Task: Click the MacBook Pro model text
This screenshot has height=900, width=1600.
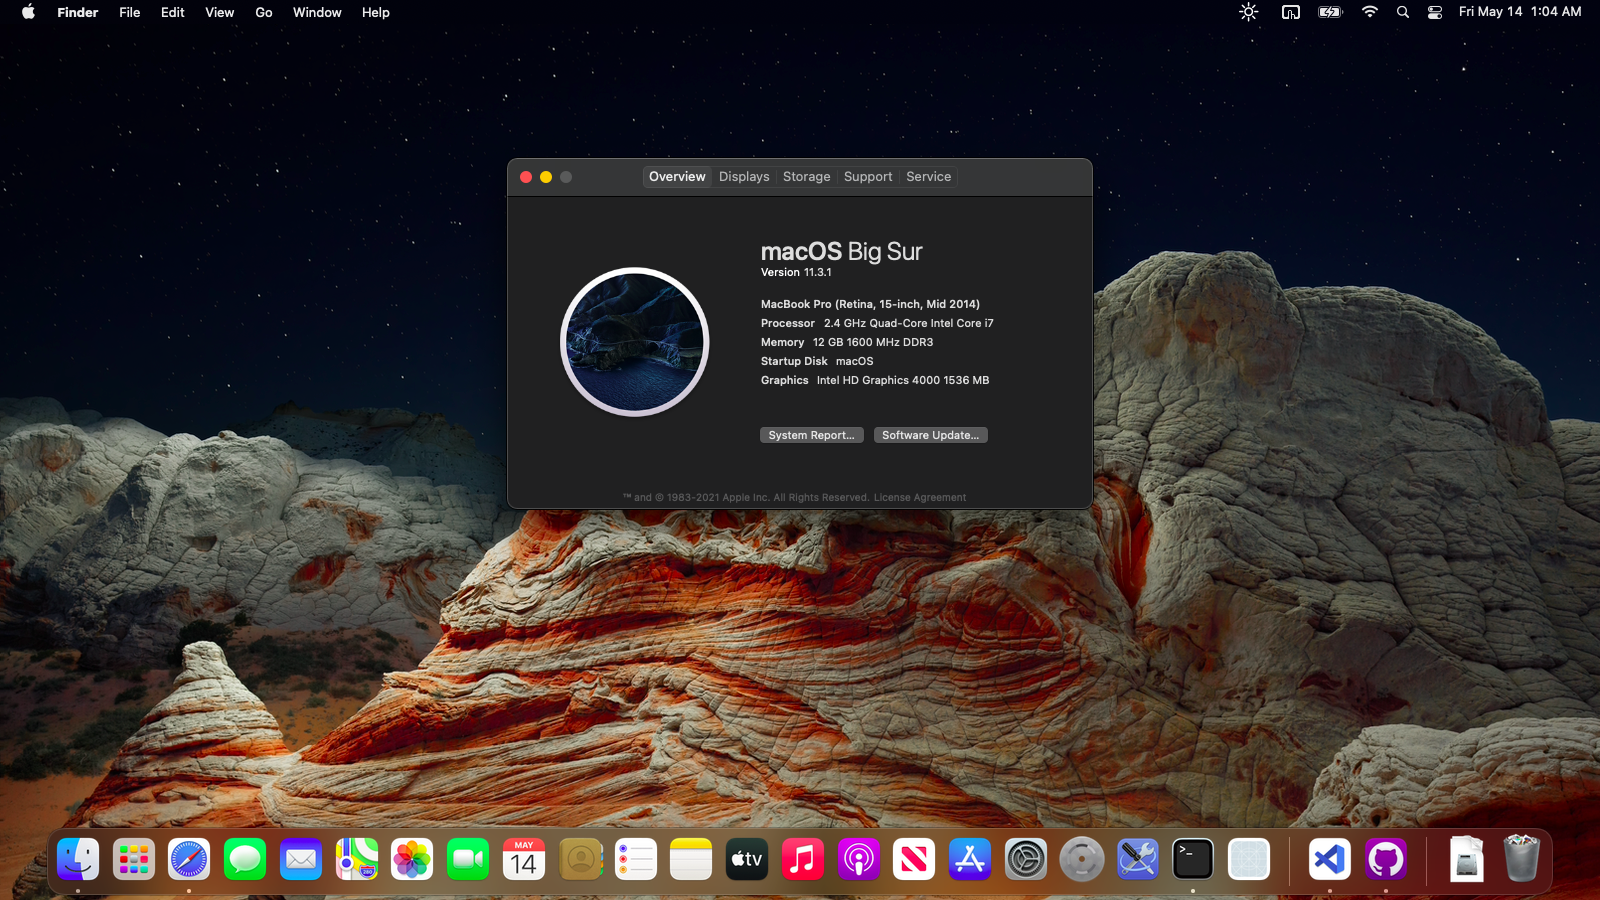Action: [x=870, y=304]
